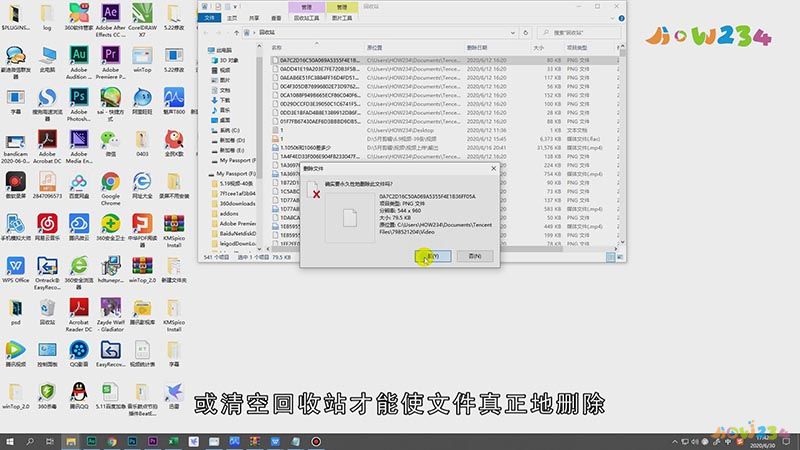Switch to the 主页 ribbon tab
Screen dimensions: 800x450
(x=232, y=18)
